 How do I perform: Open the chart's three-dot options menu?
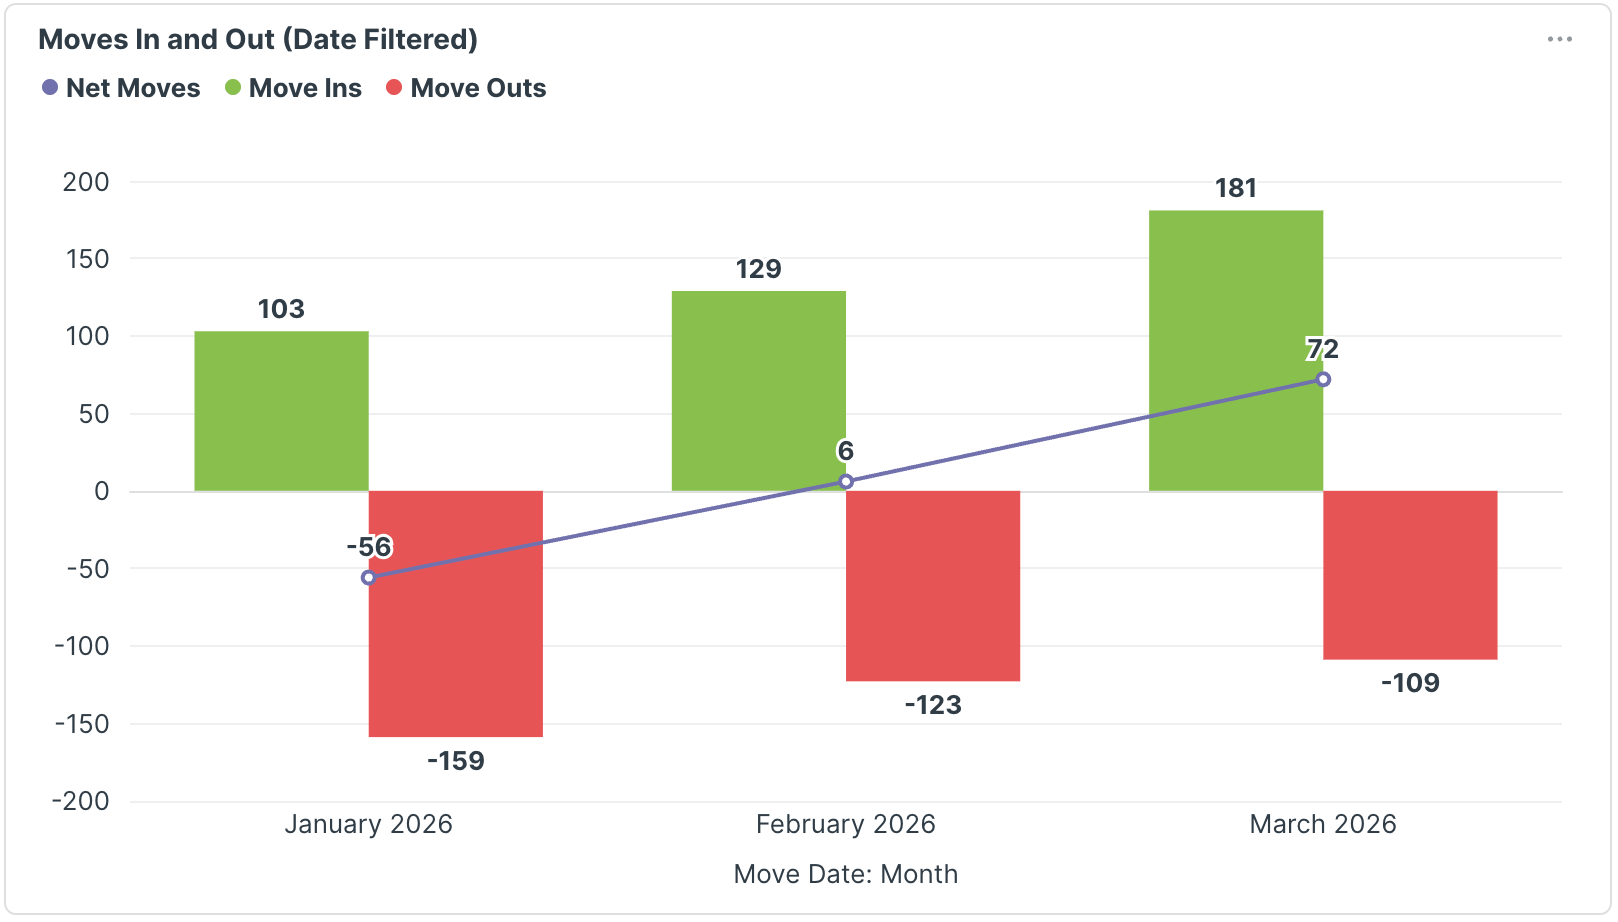click(x=1559, y=40)
